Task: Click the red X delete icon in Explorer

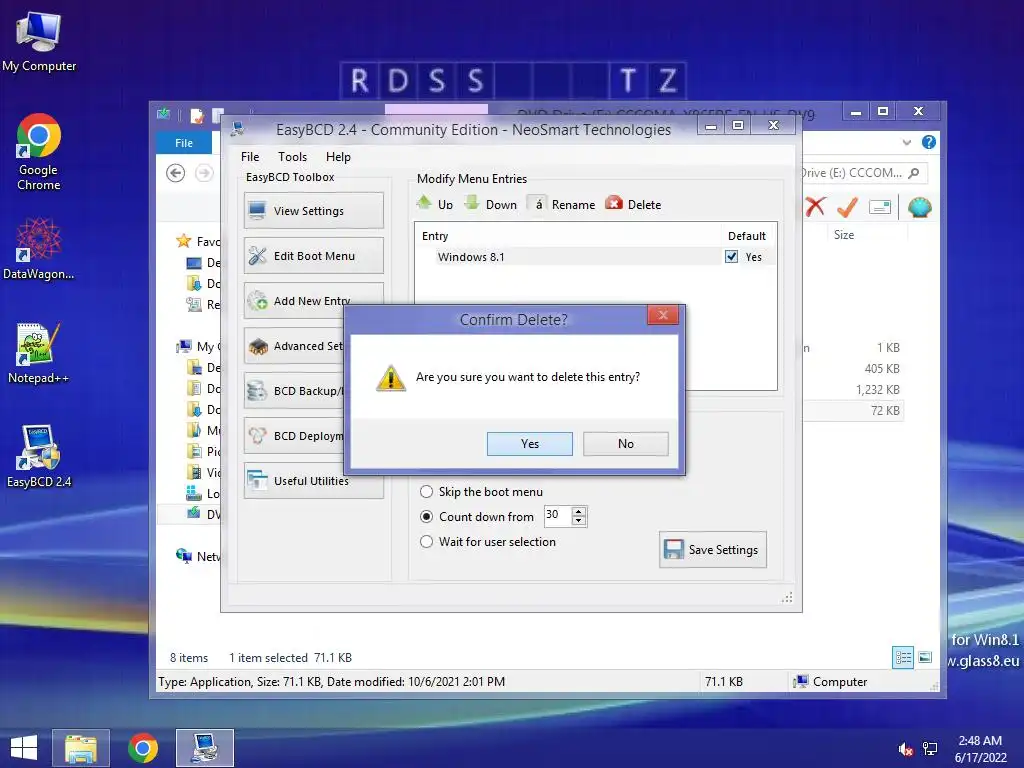Action: point(815,207)
